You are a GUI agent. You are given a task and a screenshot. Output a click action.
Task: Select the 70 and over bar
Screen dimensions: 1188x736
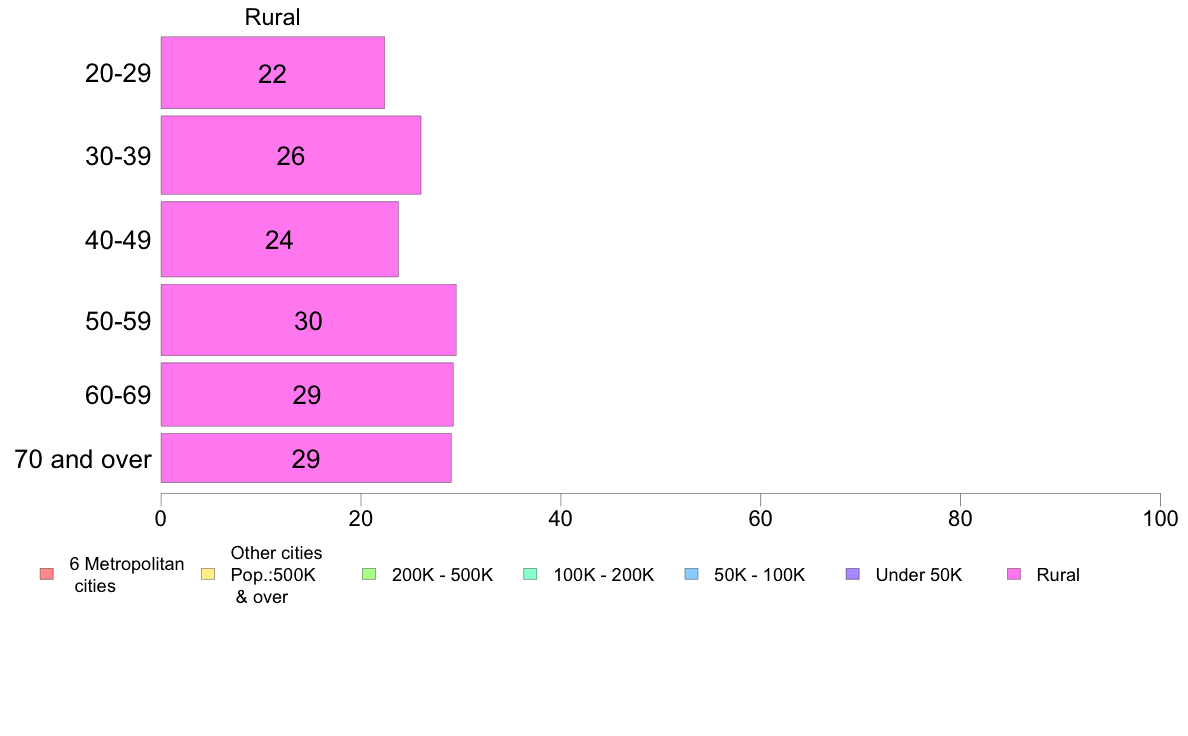click(306, 458)
